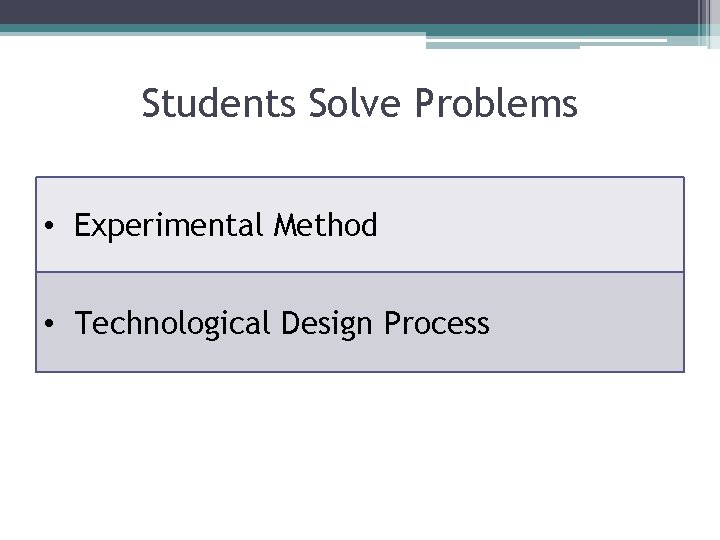Select the word Problems in the title
Screen dimensions: 720x540
point(496,103)
